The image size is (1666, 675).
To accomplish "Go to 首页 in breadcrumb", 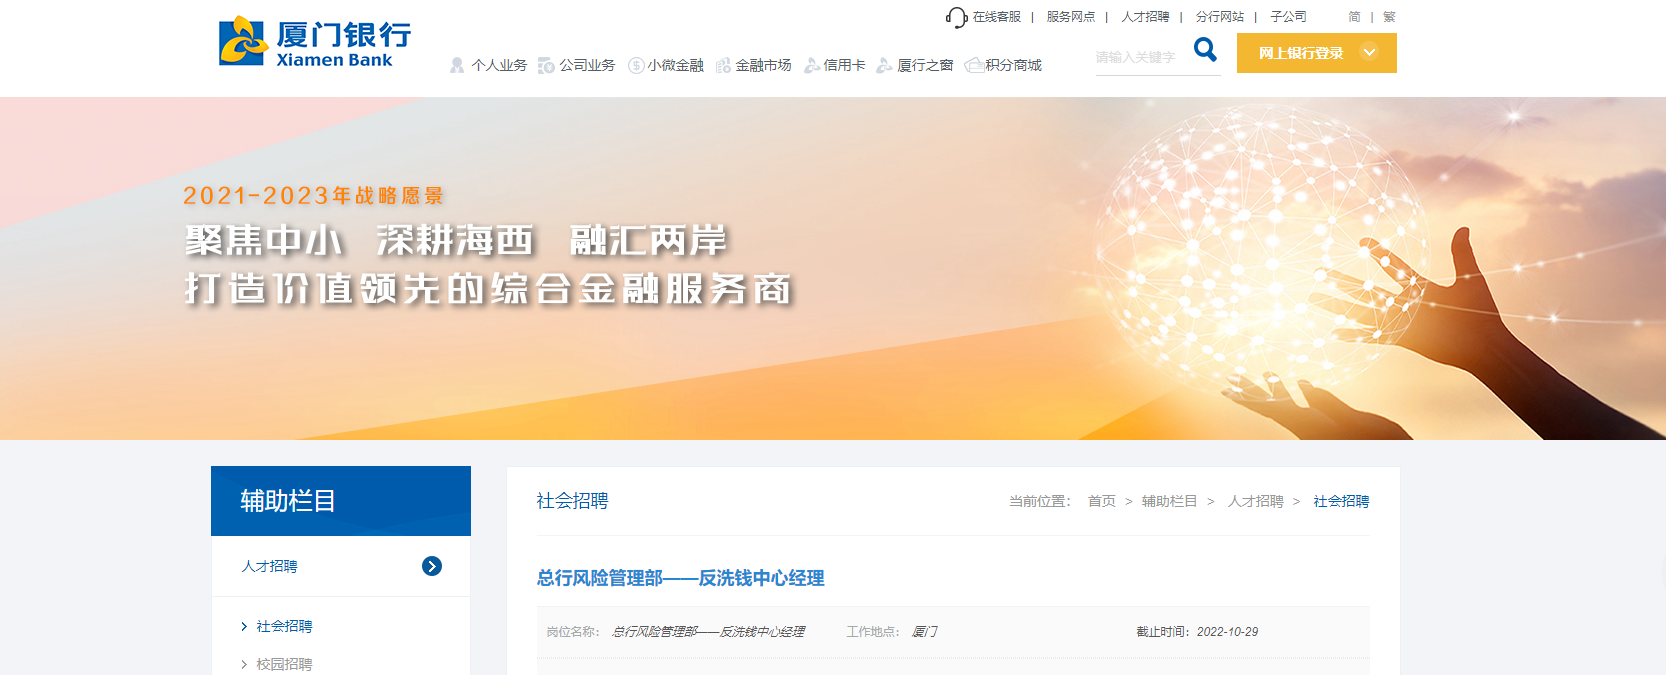I will [x=1102, y=501].
